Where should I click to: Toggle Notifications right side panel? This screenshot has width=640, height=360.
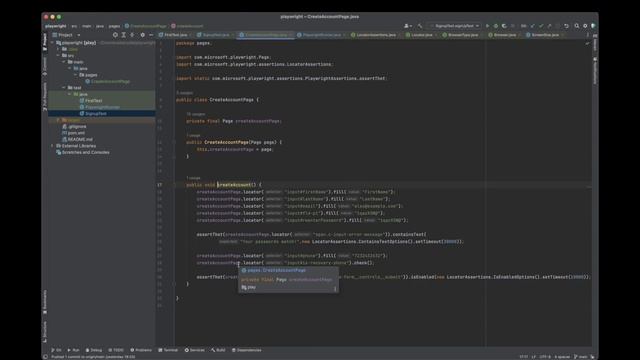595,71
